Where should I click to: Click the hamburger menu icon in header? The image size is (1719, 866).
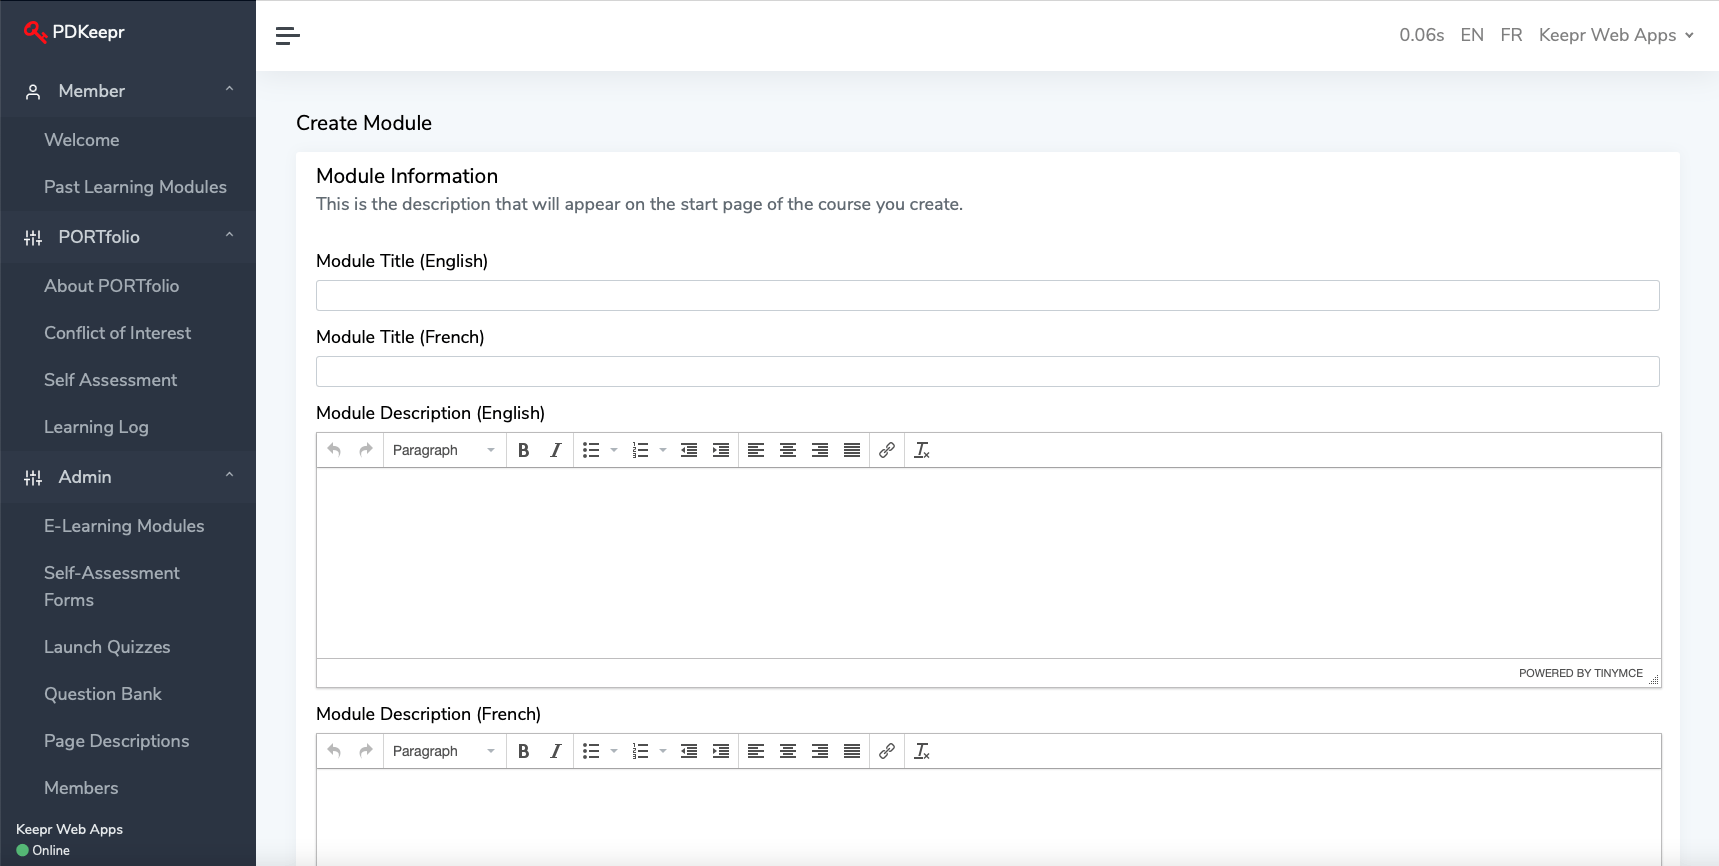(x=288, y=36)
